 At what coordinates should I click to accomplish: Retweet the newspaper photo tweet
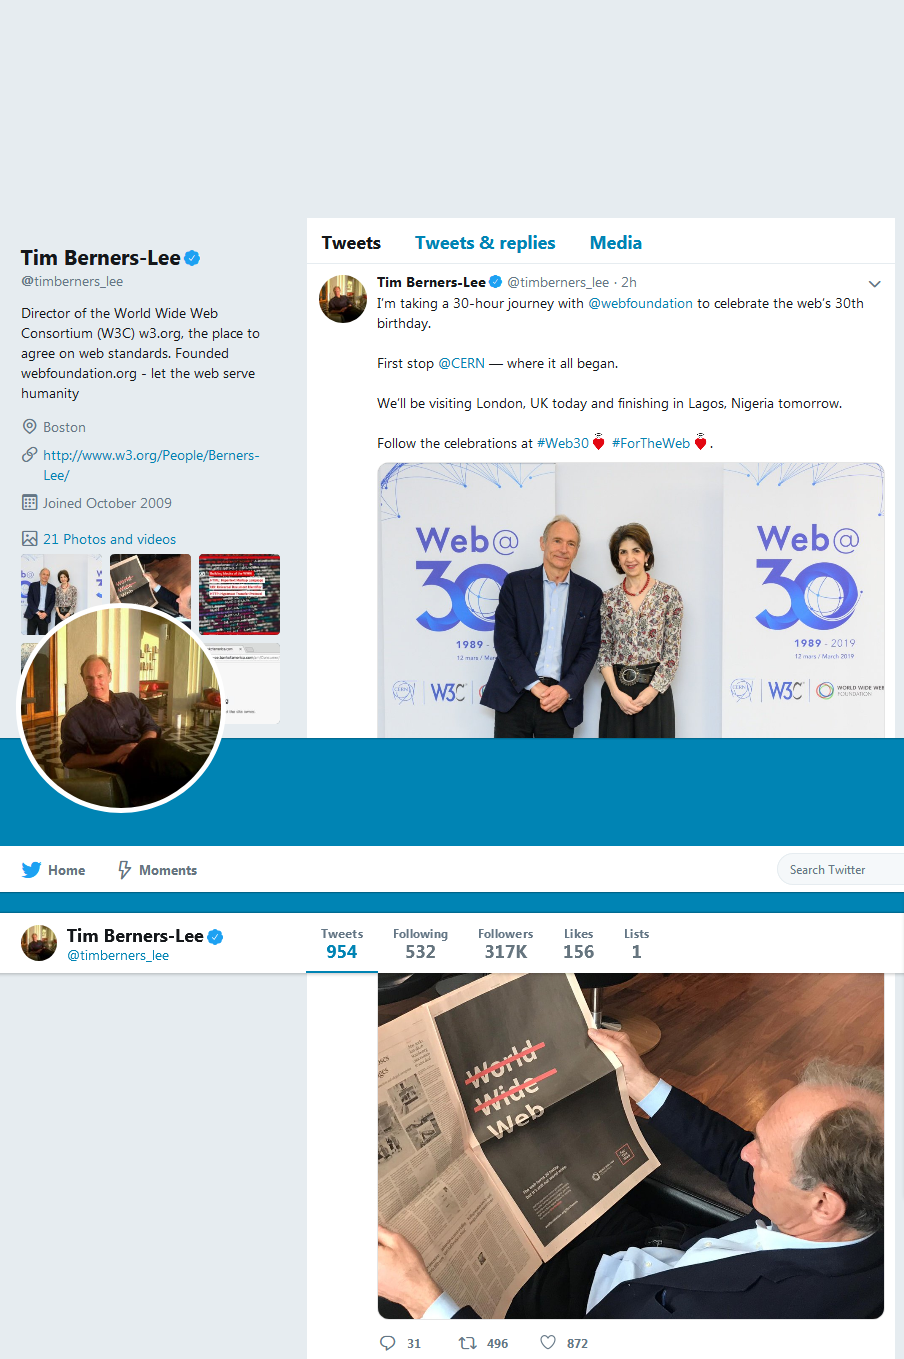[x=467, y=1343]
